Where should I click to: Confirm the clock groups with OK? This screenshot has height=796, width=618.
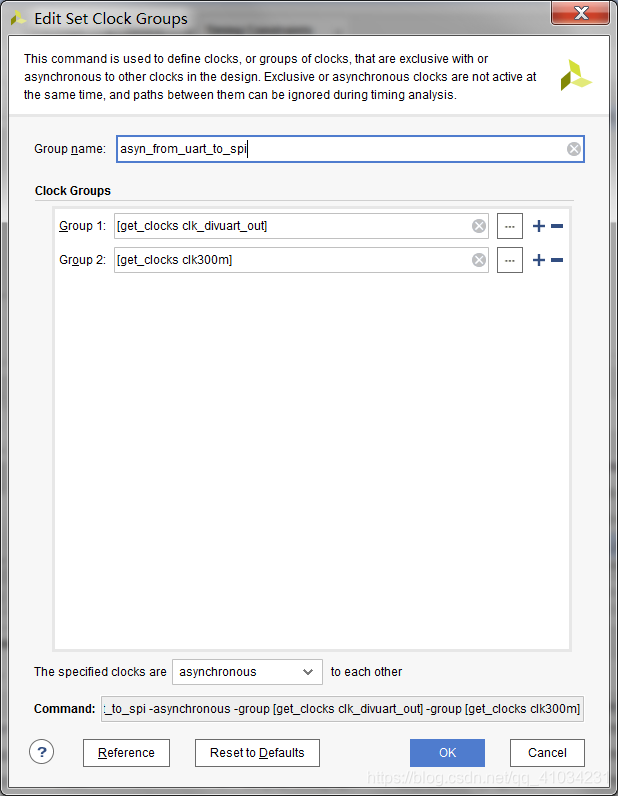[447, 752]
